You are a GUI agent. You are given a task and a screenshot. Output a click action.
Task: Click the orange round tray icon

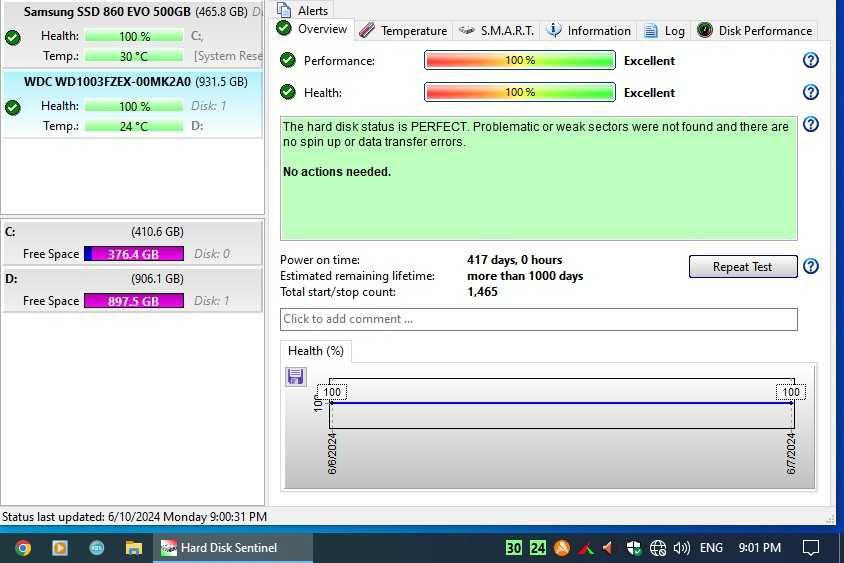click(561, 548)
